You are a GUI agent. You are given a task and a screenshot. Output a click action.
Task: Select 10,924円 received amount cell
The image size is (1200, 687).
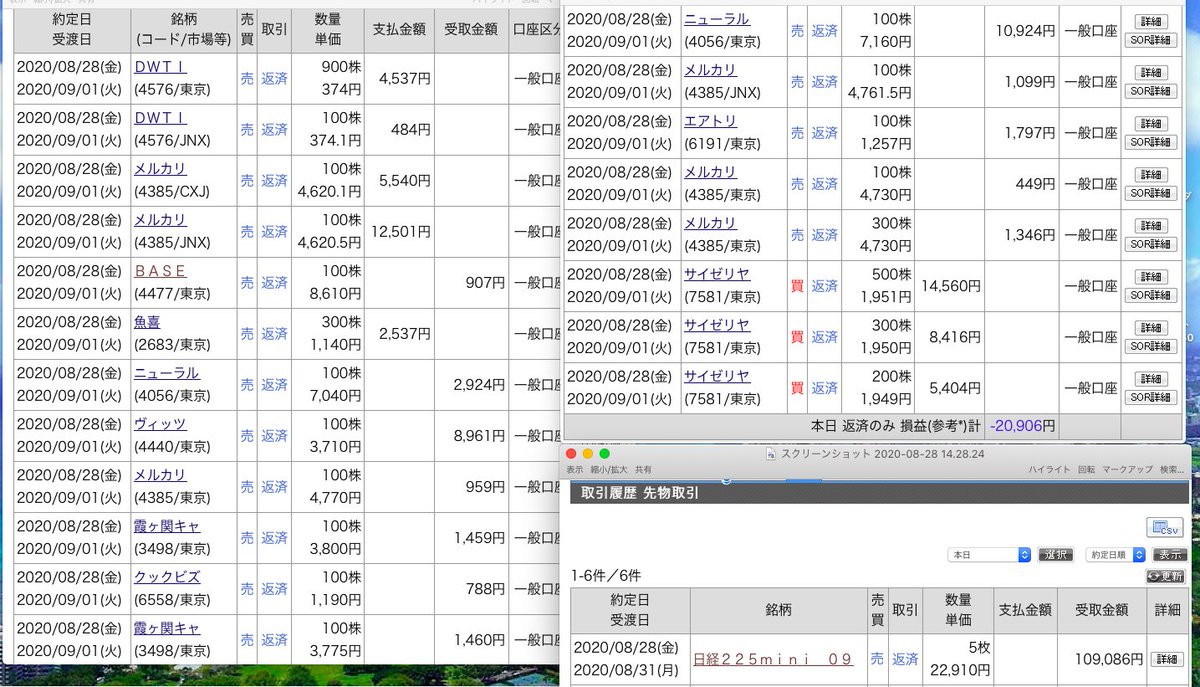(x=1025, y=31)
